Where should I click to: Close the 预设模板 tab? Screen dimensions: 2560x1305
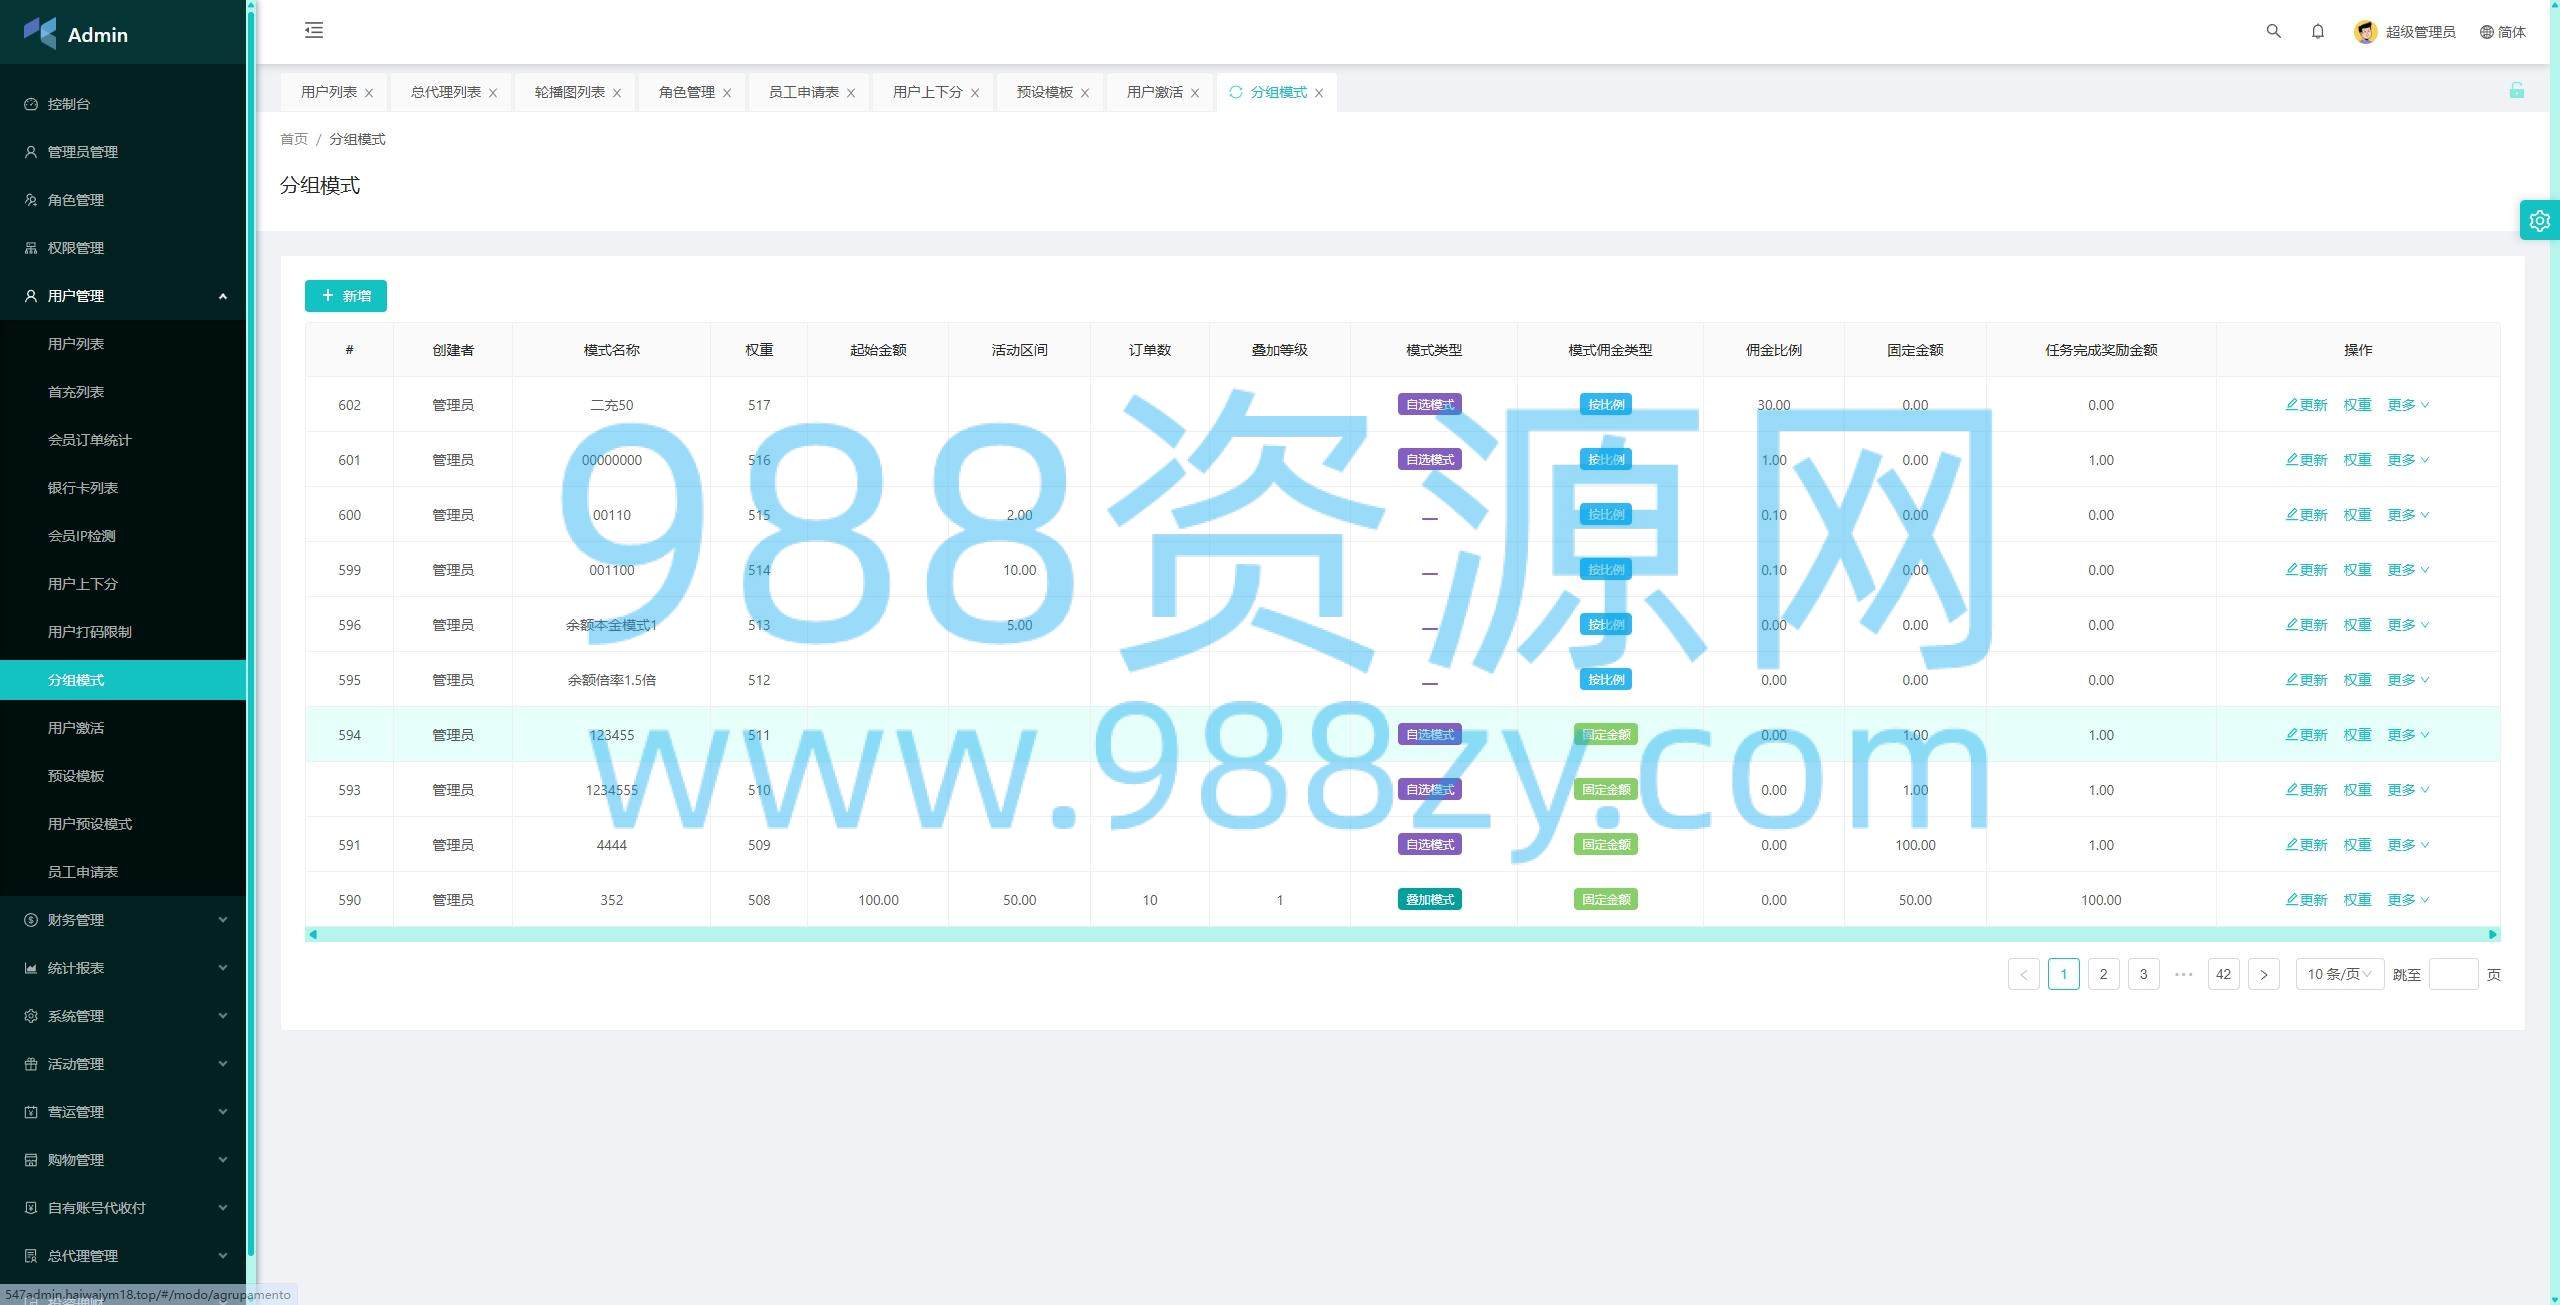click(x=1085, y=93)
